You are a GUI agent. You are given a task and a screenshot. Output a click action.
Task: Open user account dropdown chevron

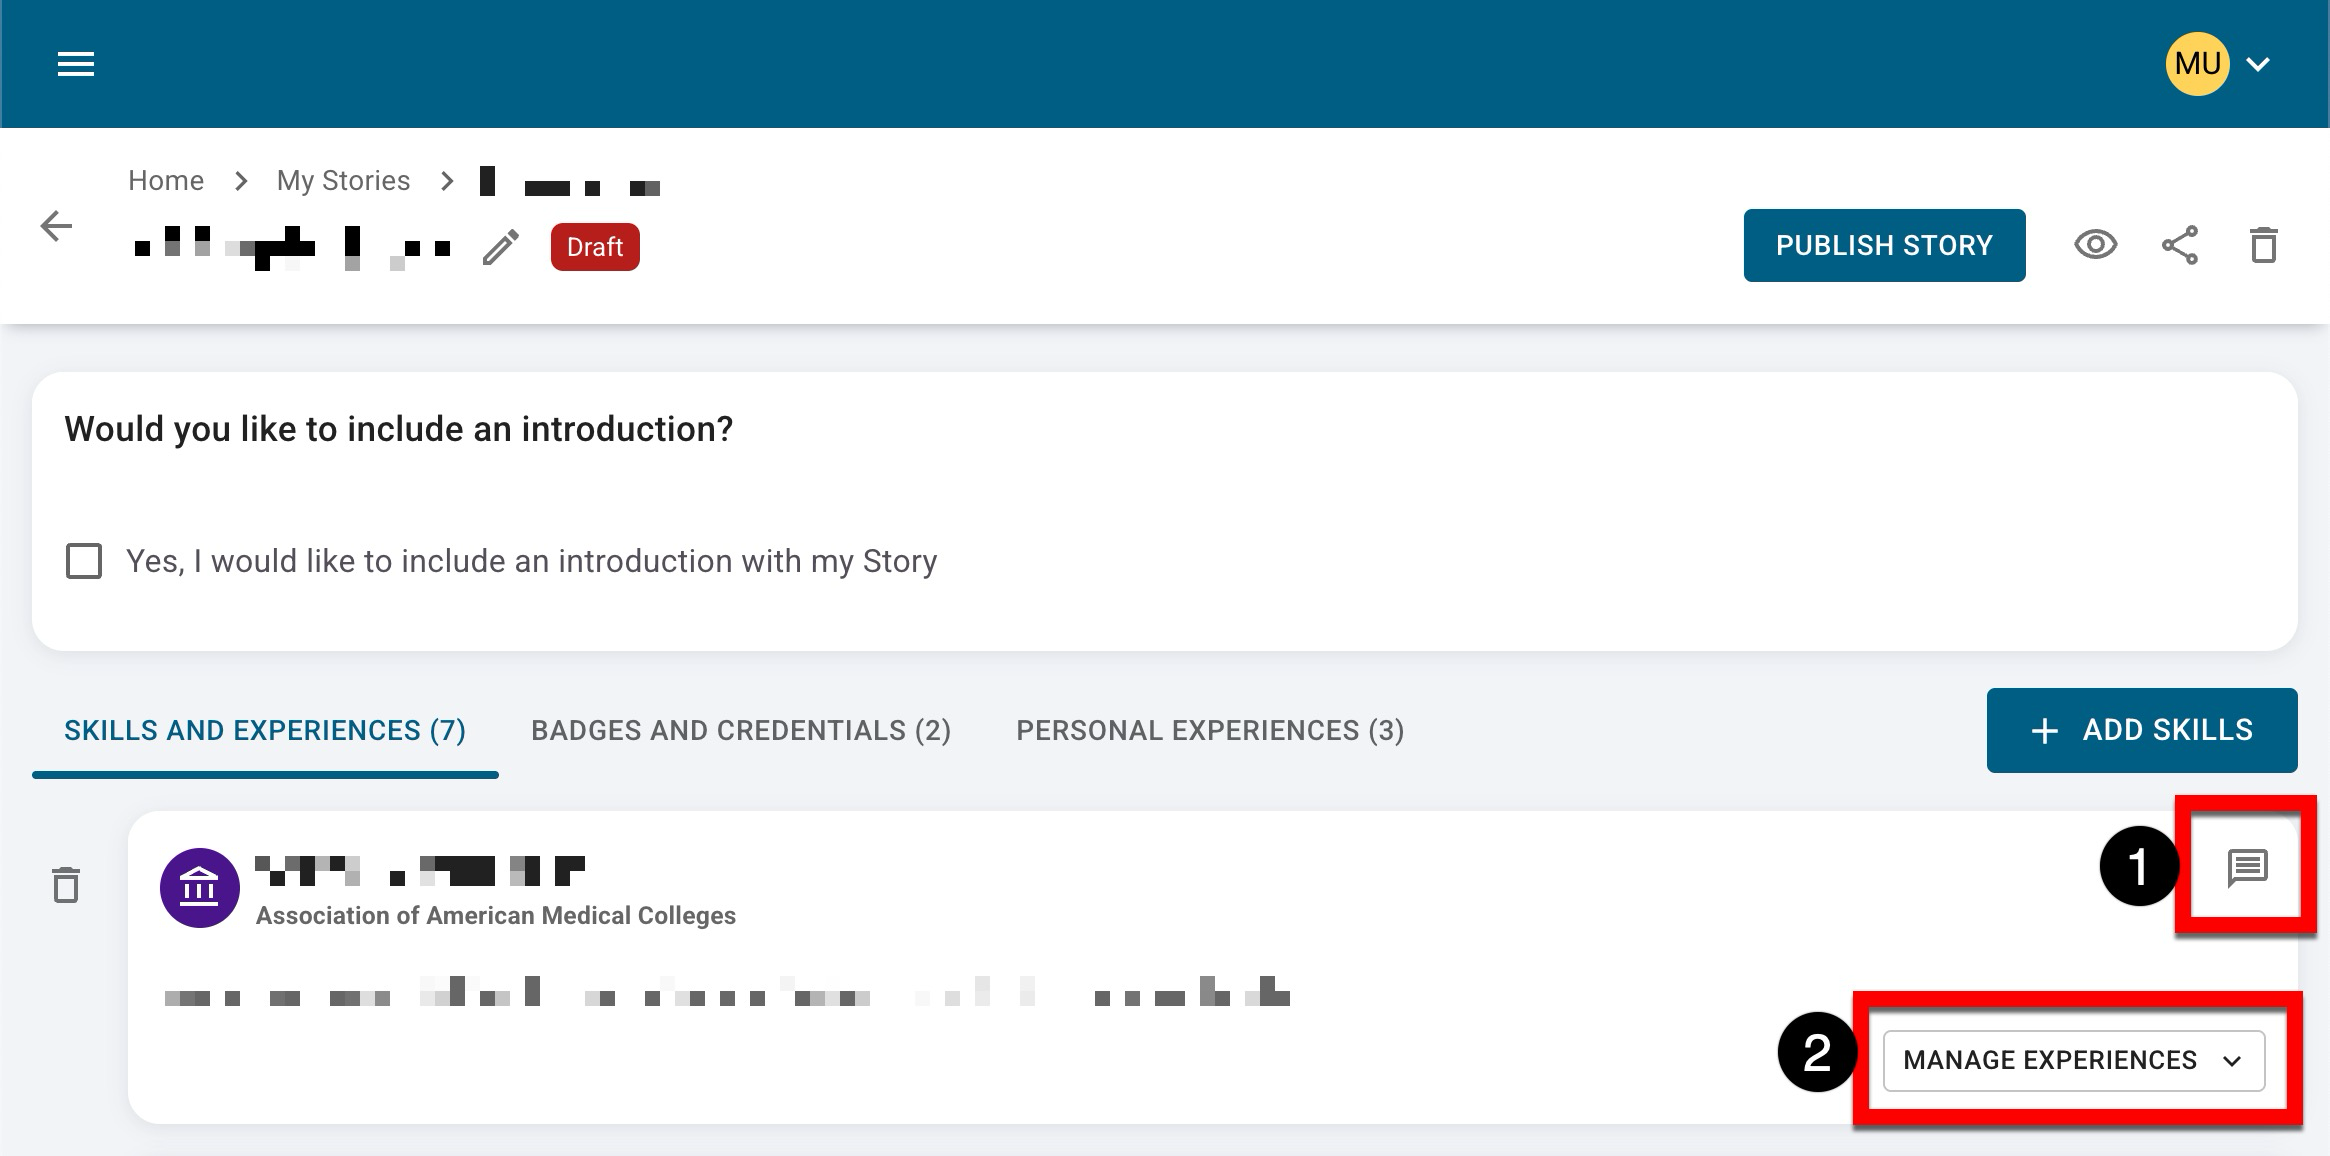tap(2258, 65)
